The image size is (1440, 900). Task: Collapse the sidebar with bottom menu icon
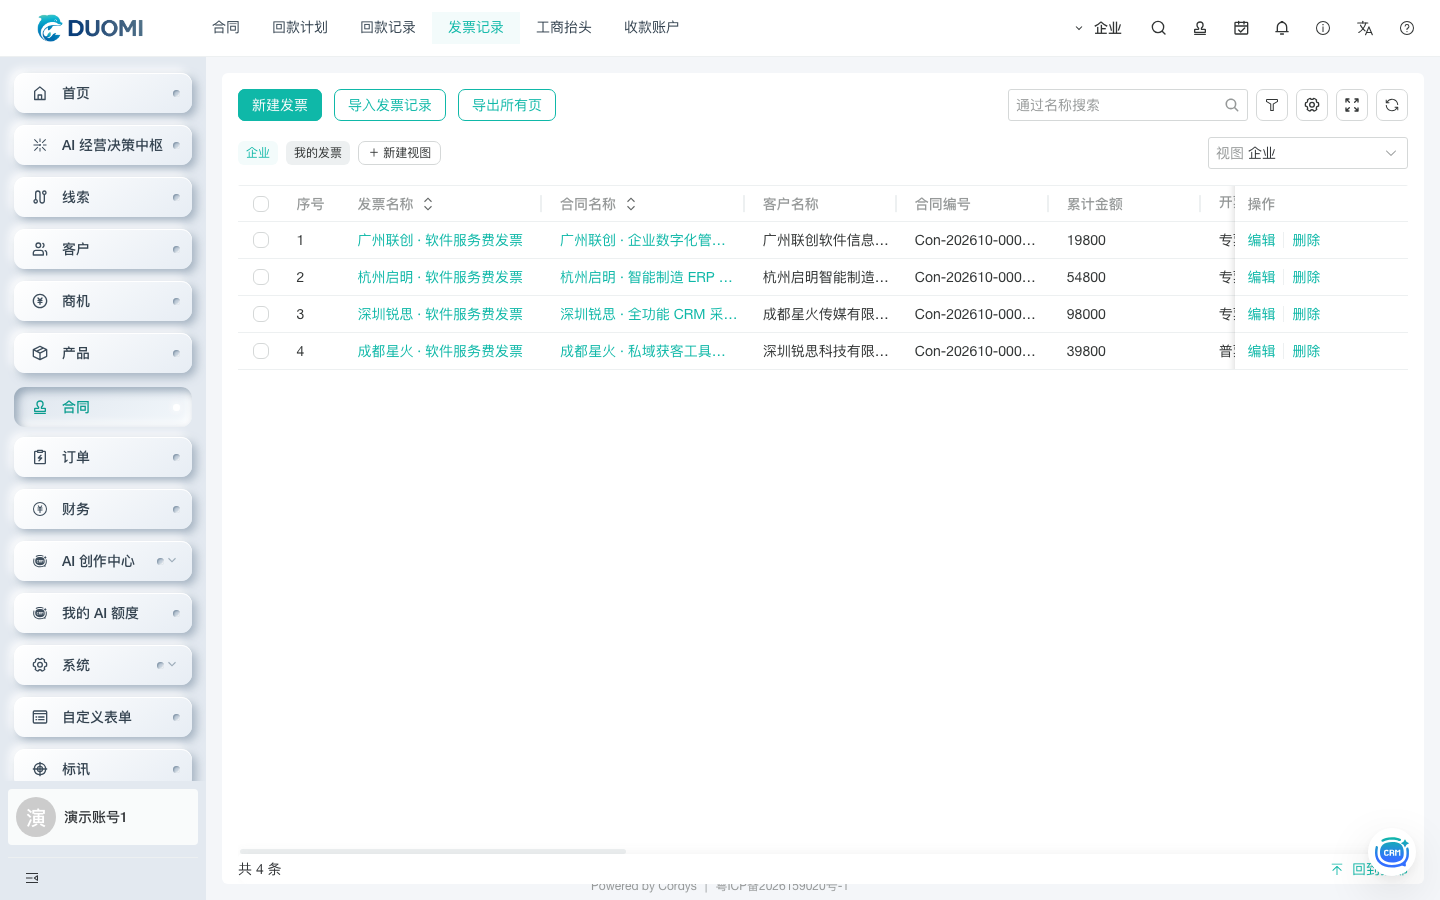[x=32, y=878]
